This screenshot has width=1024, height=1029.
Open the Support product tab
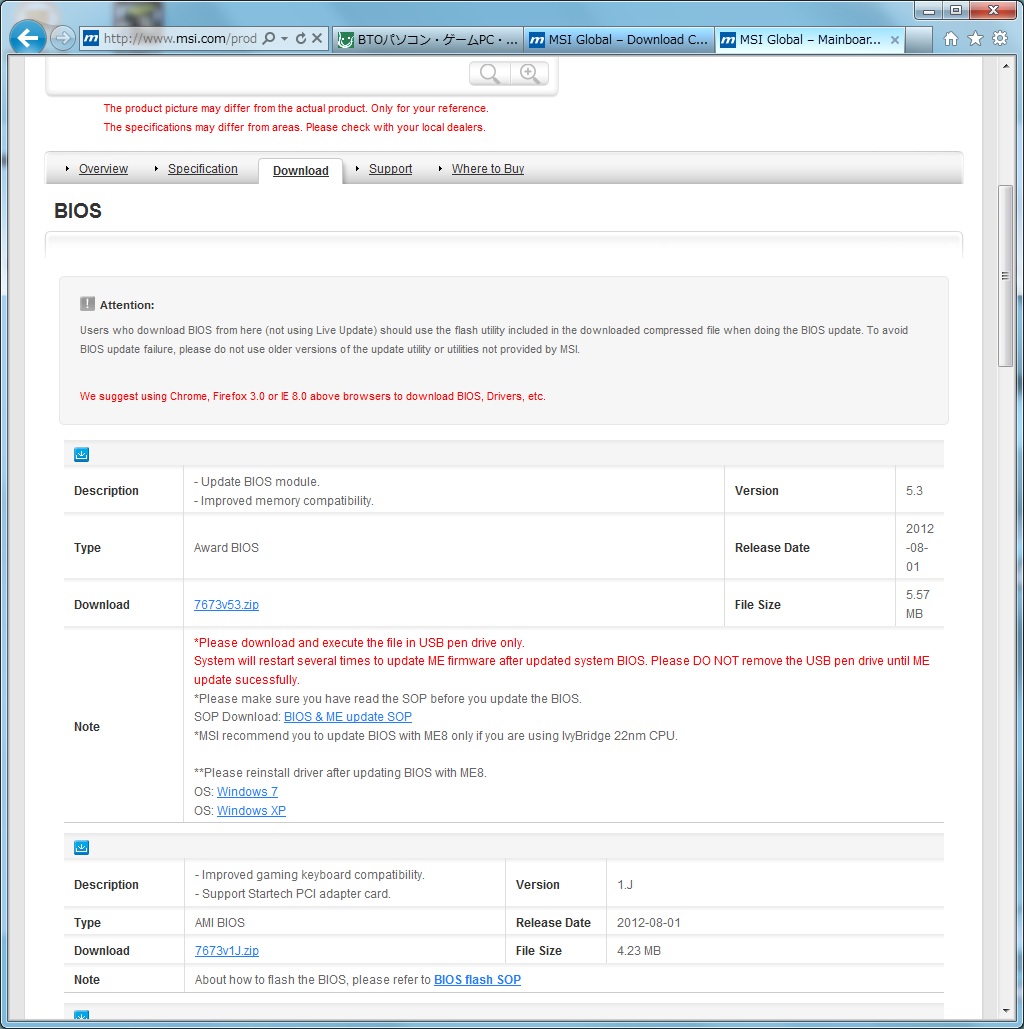391,169
